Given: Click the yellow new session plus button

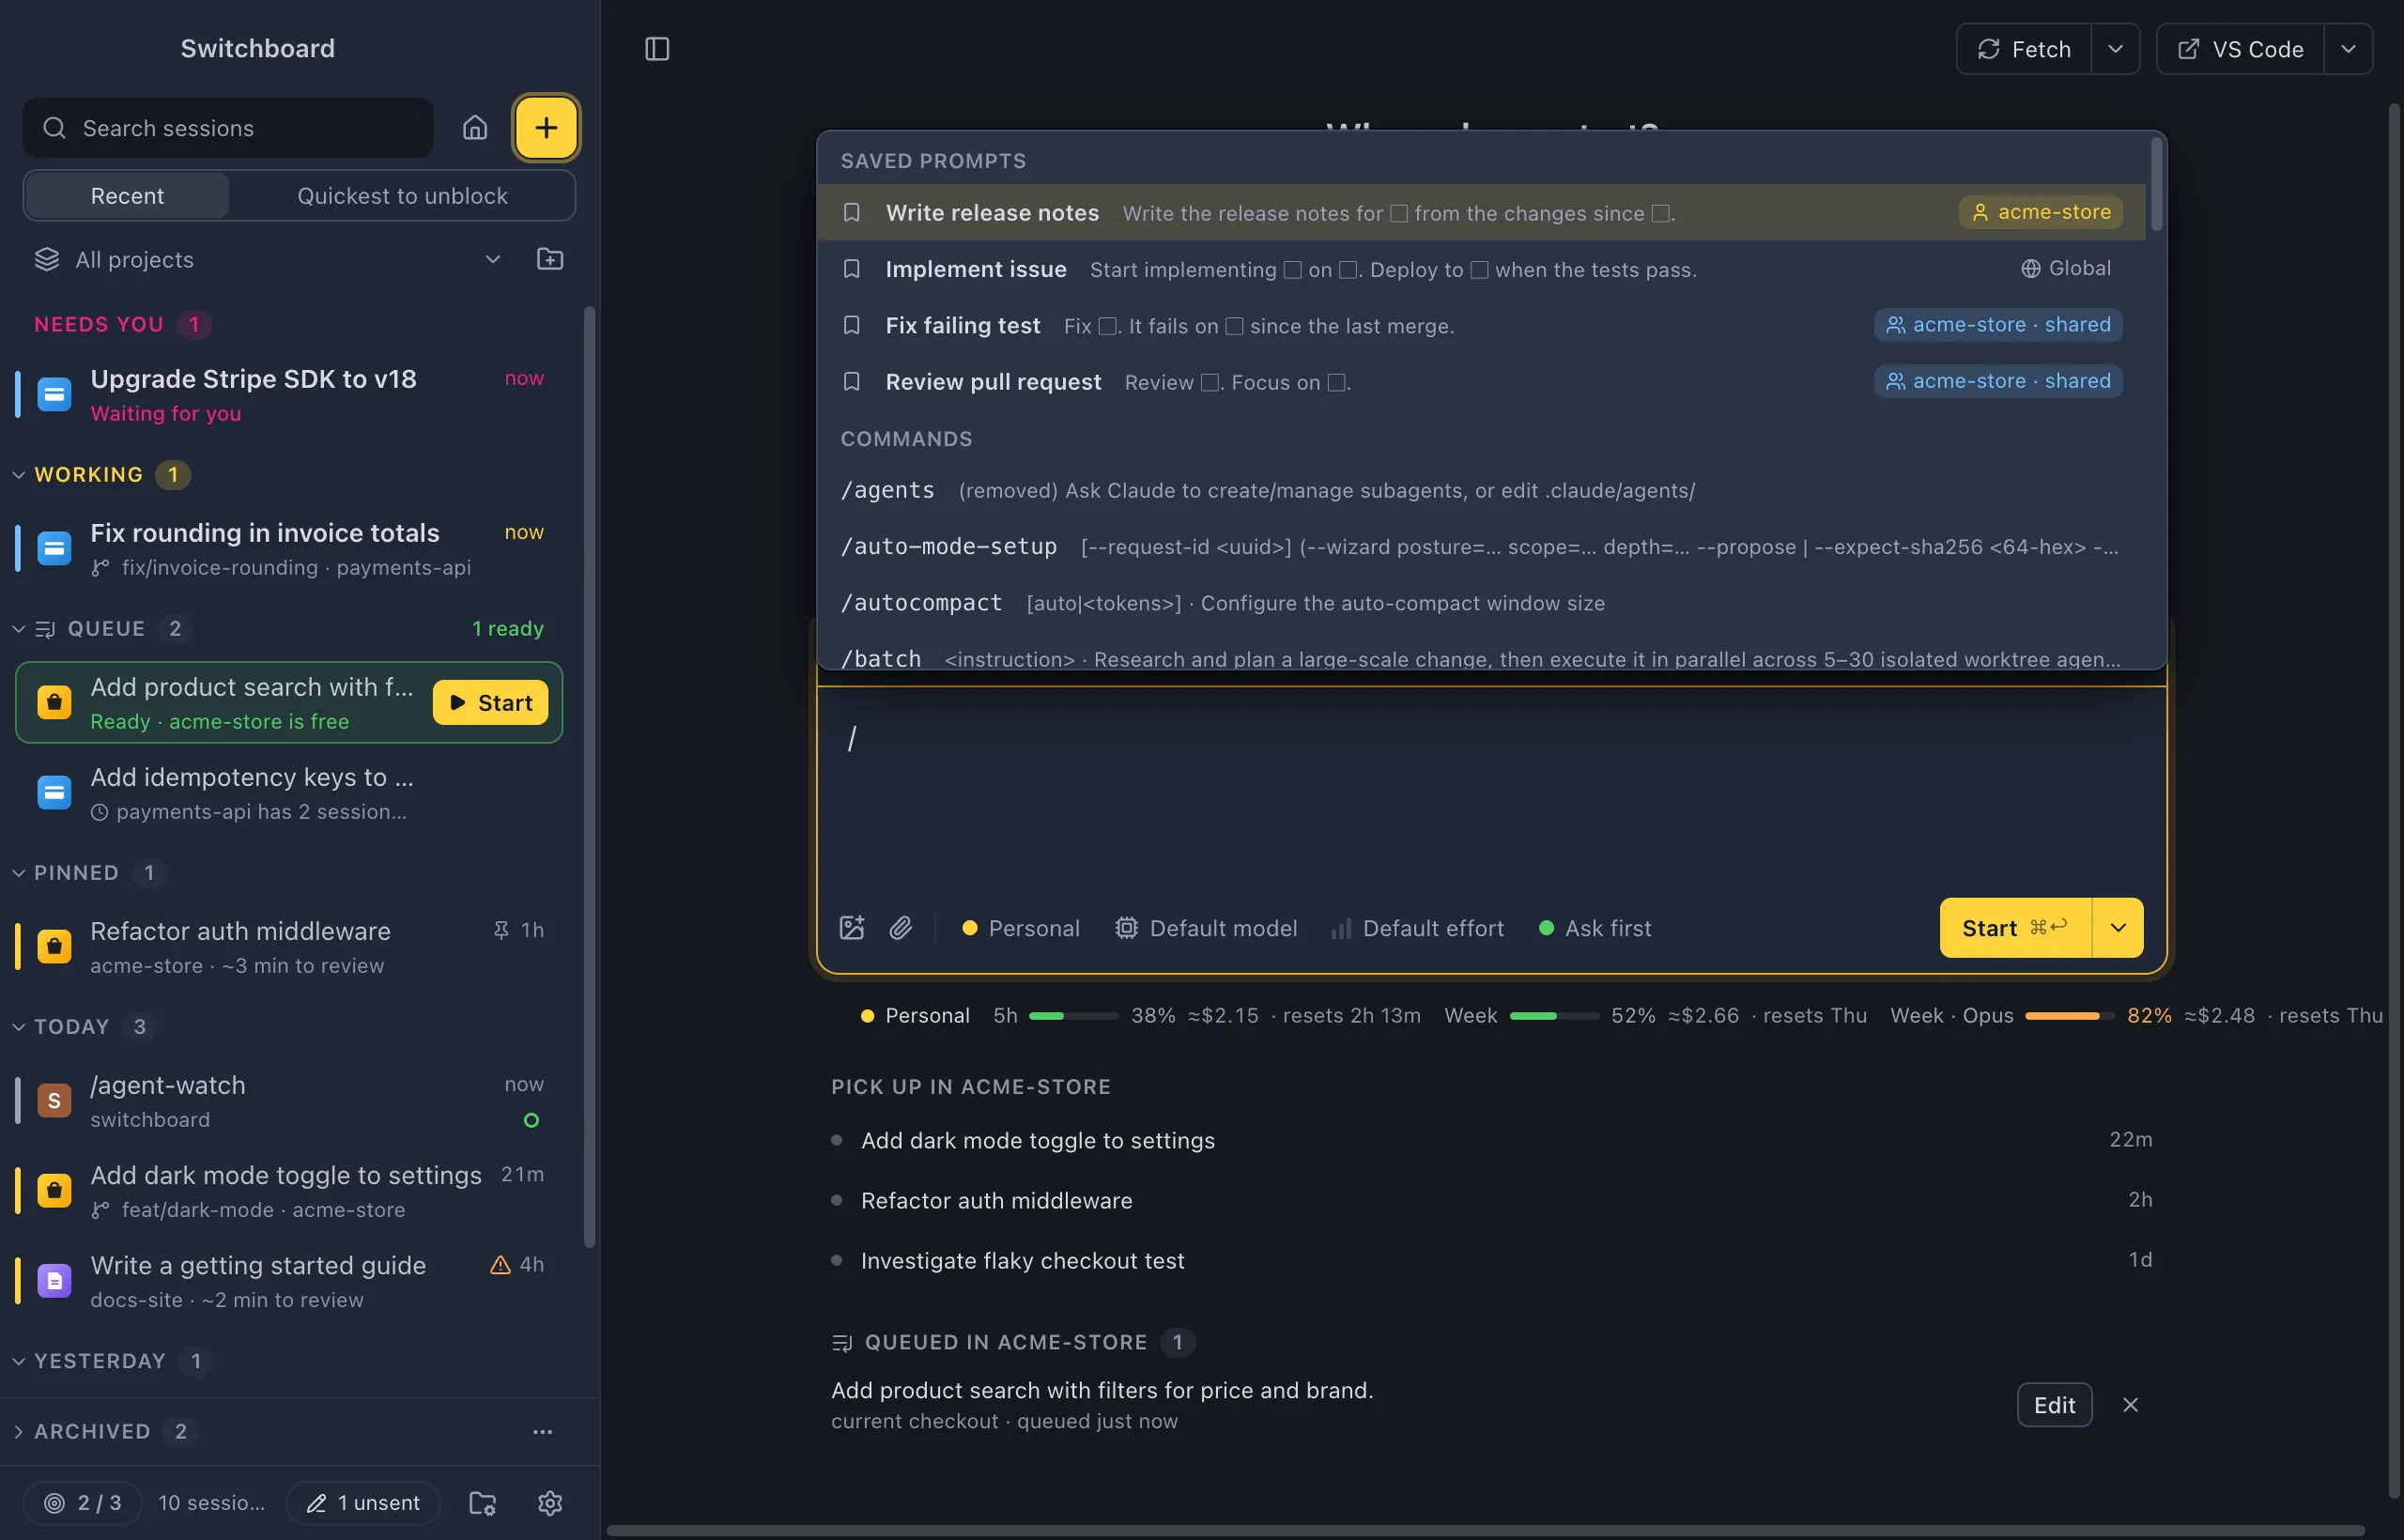Looking at the screenshot, I should pos(546,128).
